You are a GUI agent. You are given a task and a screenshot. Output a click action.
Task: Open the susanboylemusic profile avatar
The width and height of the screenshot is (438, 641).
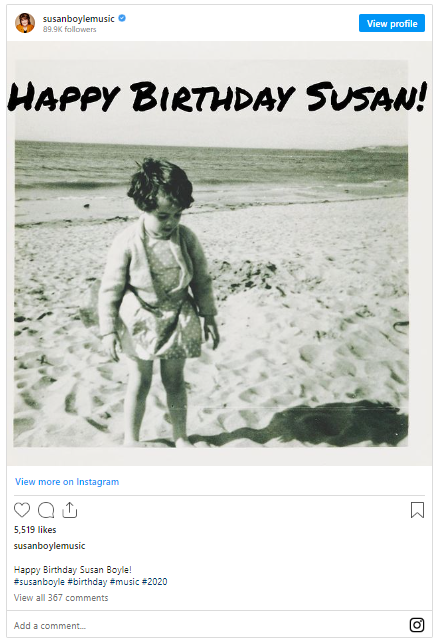25,23
